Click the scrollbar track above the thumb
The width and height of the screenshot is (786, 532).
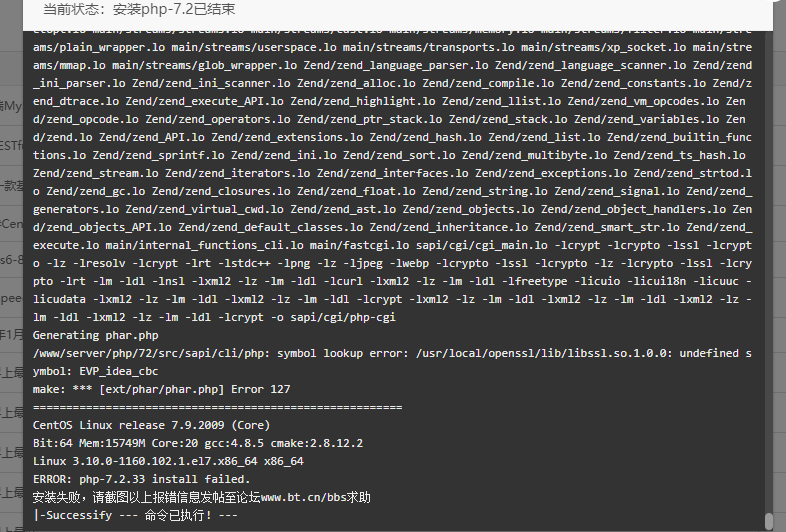(x=768, y=271)
